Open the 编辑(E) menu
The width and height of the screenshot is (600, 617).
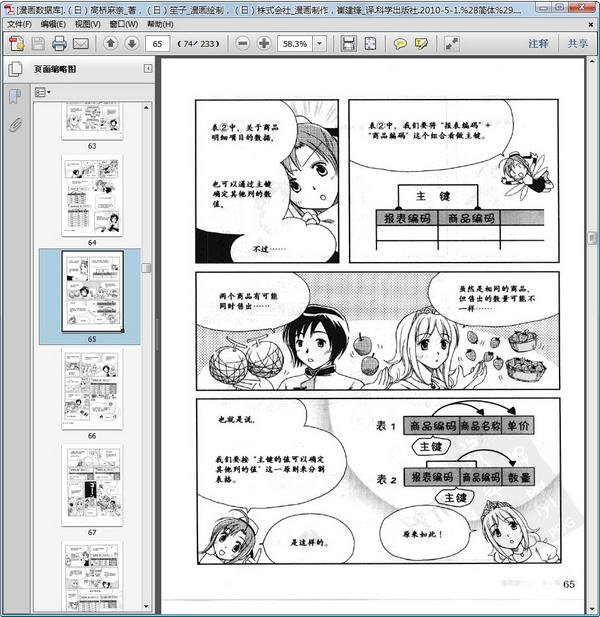pyautogui.click(x=54, y=24)
